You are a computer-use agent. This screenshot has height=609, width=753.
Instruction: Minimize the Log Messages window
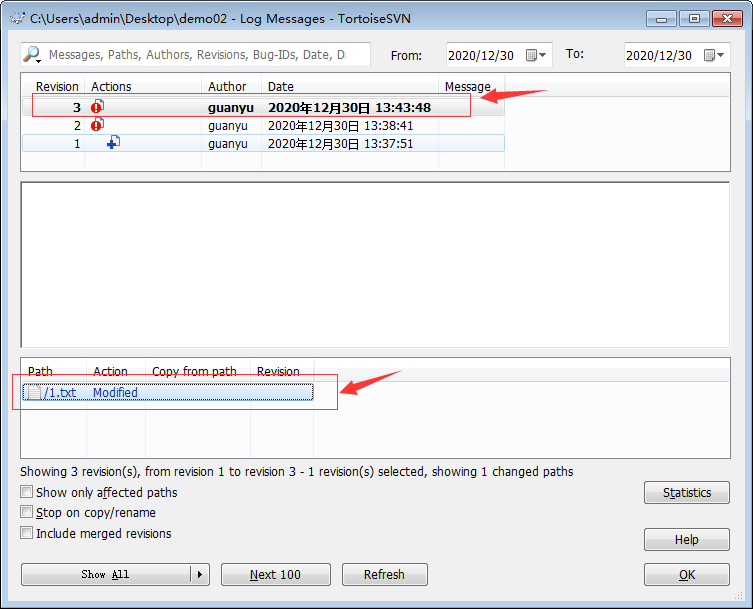click(x=661, y=19)
